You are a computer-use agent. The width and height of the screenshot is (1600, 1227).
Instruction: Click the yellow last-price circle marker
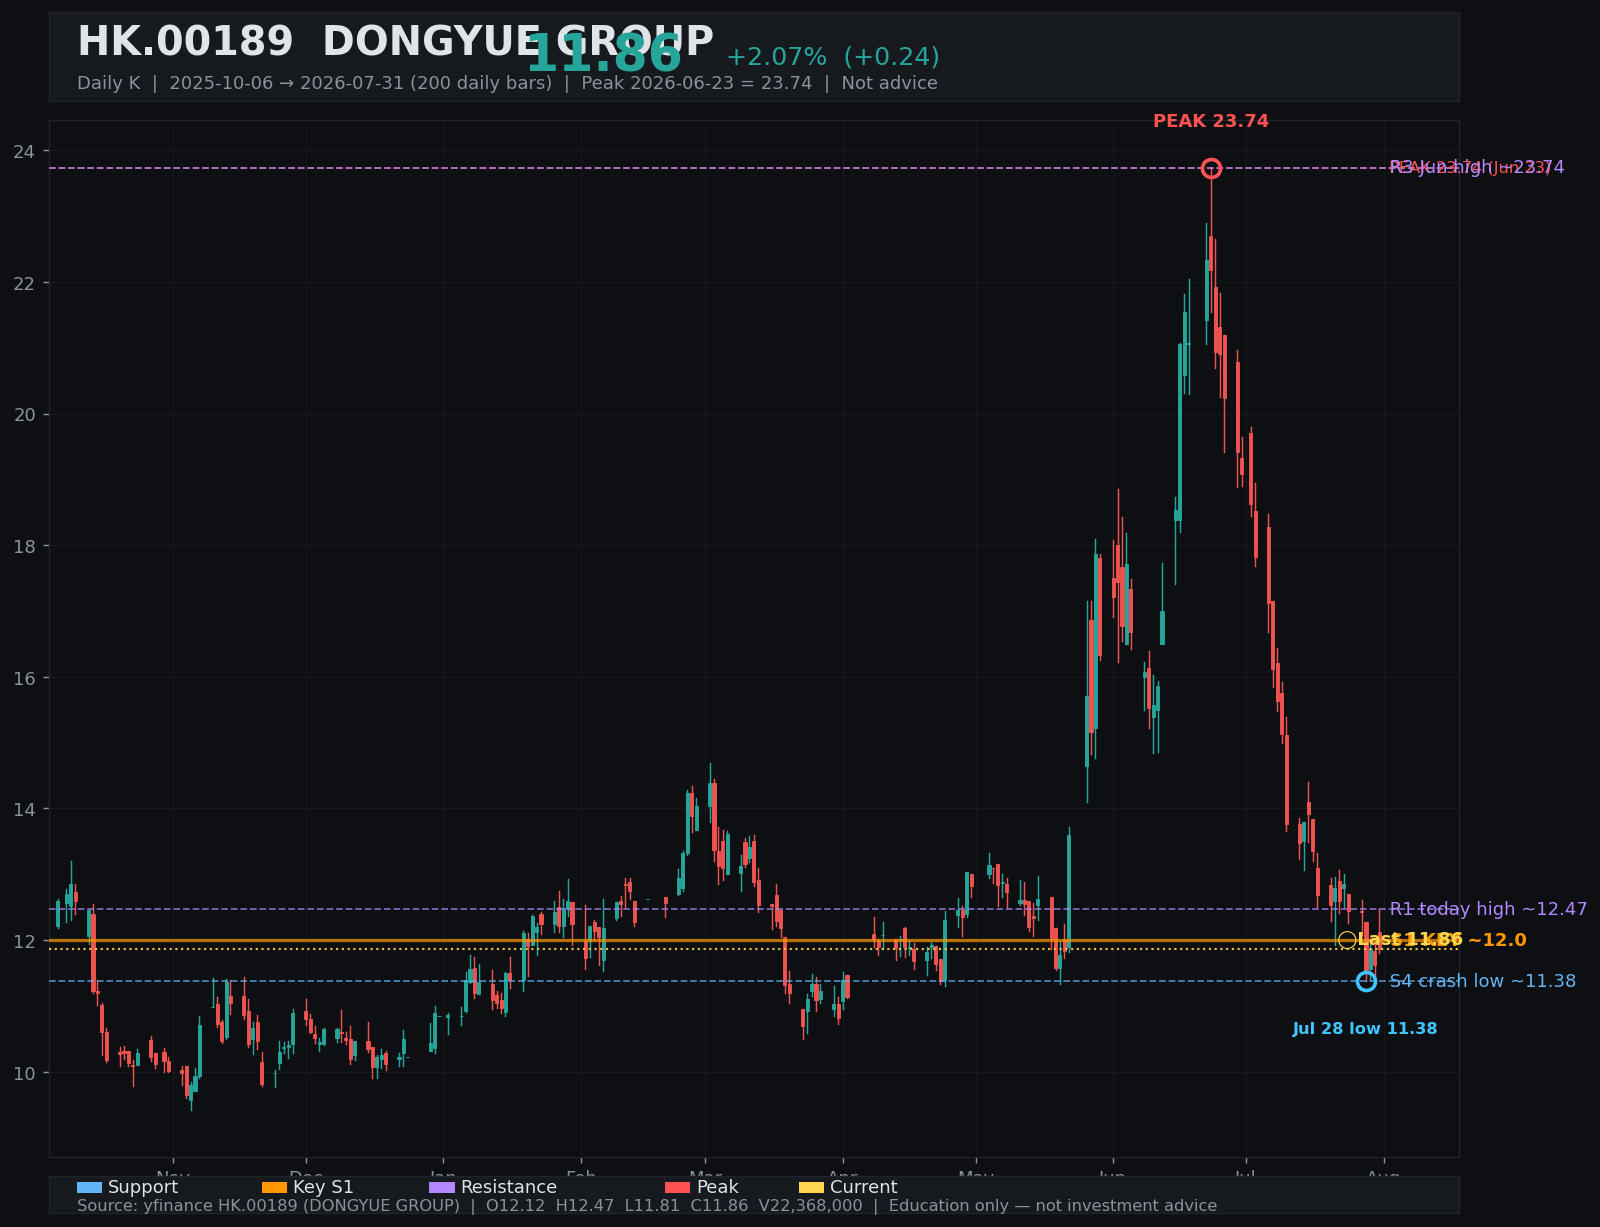pos(1347,940)
